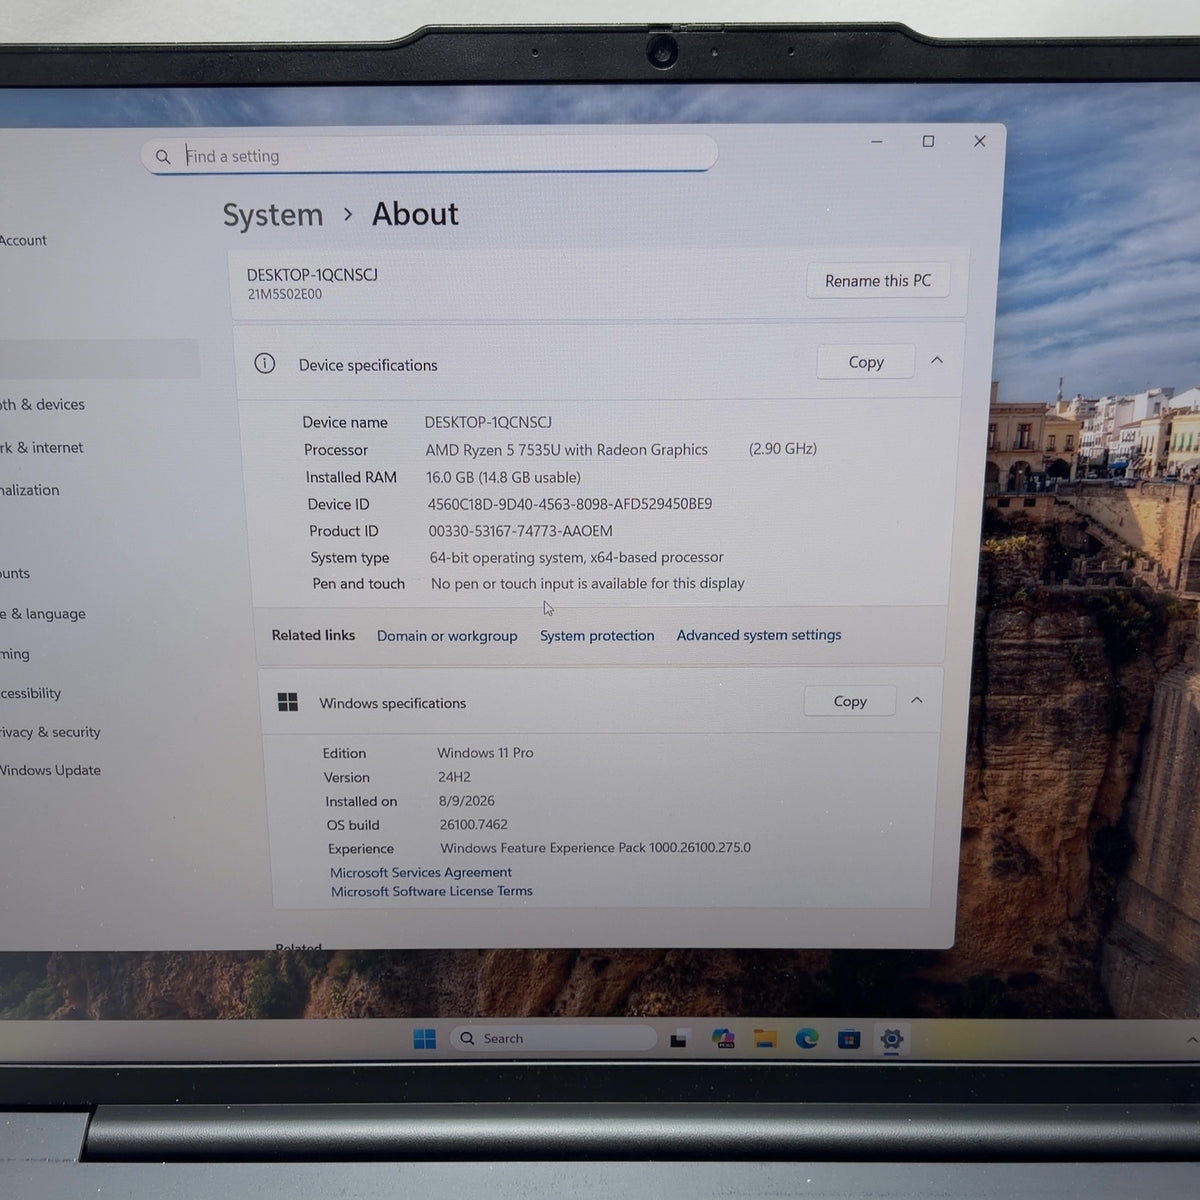Open Domain or workgroup link
Screen dimensions: 1200x1200
(447, 636)
